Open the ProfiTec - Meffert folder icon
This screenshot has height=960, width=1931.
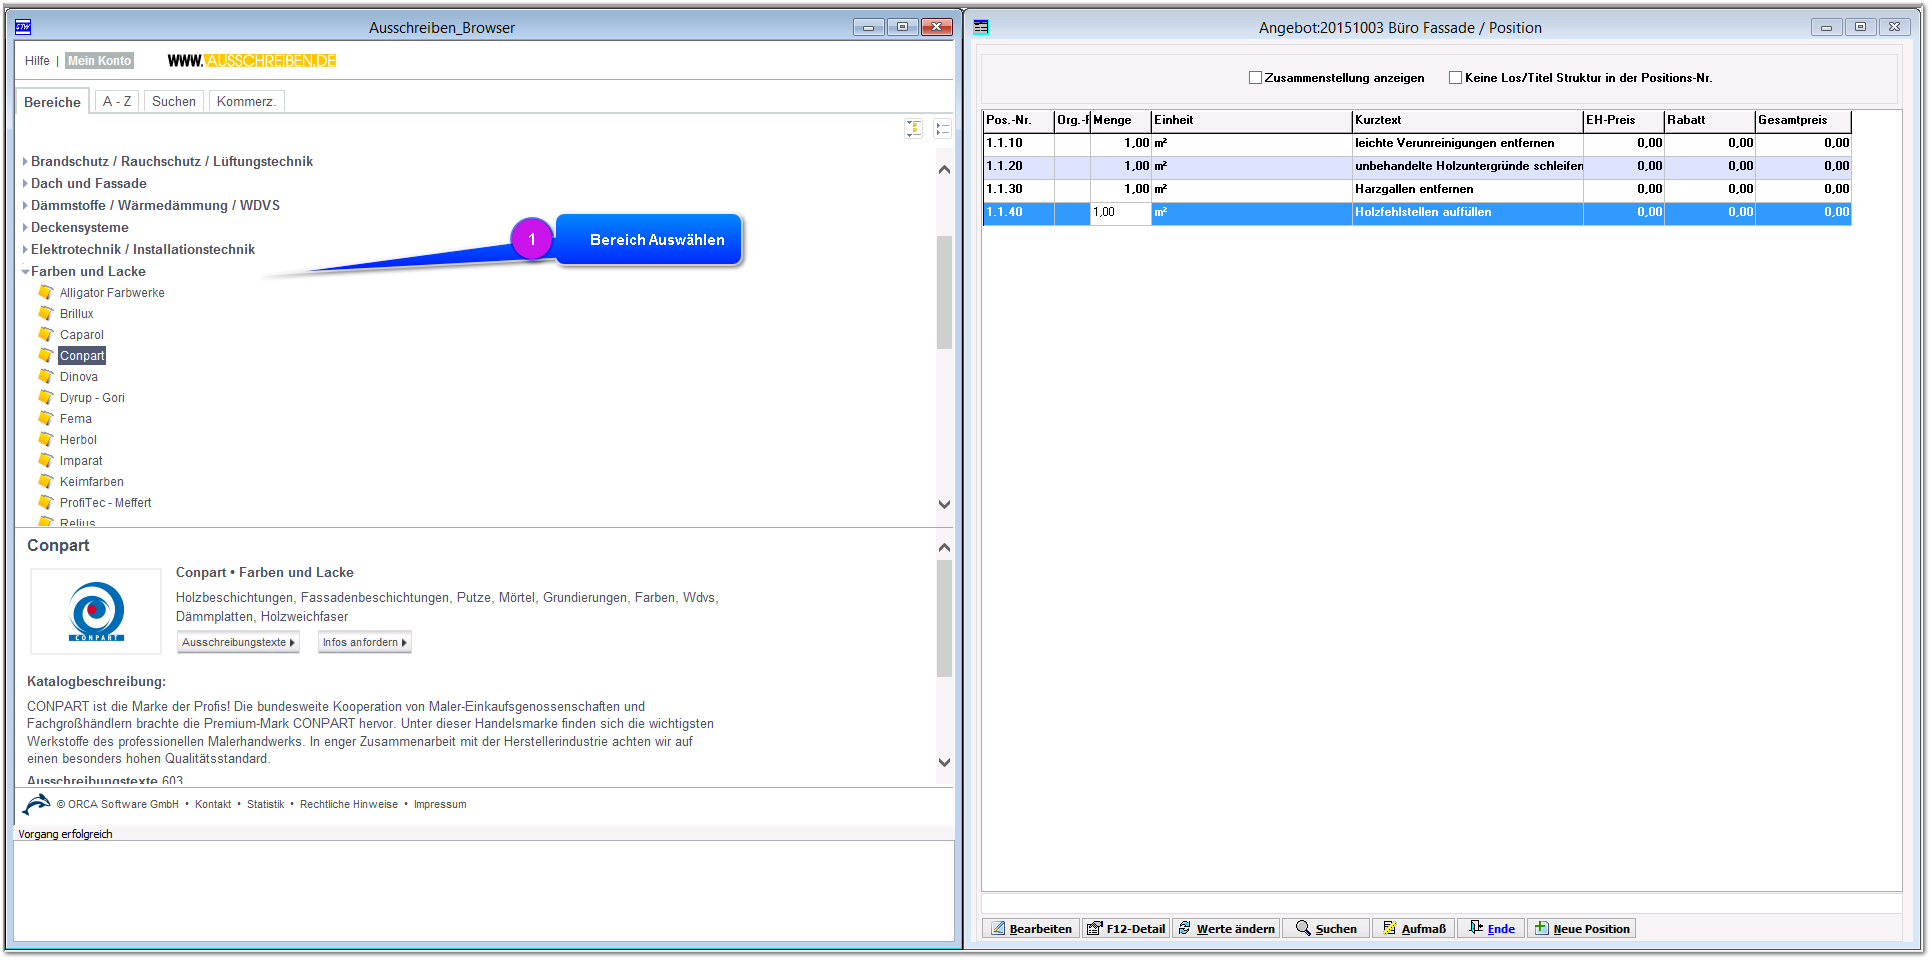45,502
